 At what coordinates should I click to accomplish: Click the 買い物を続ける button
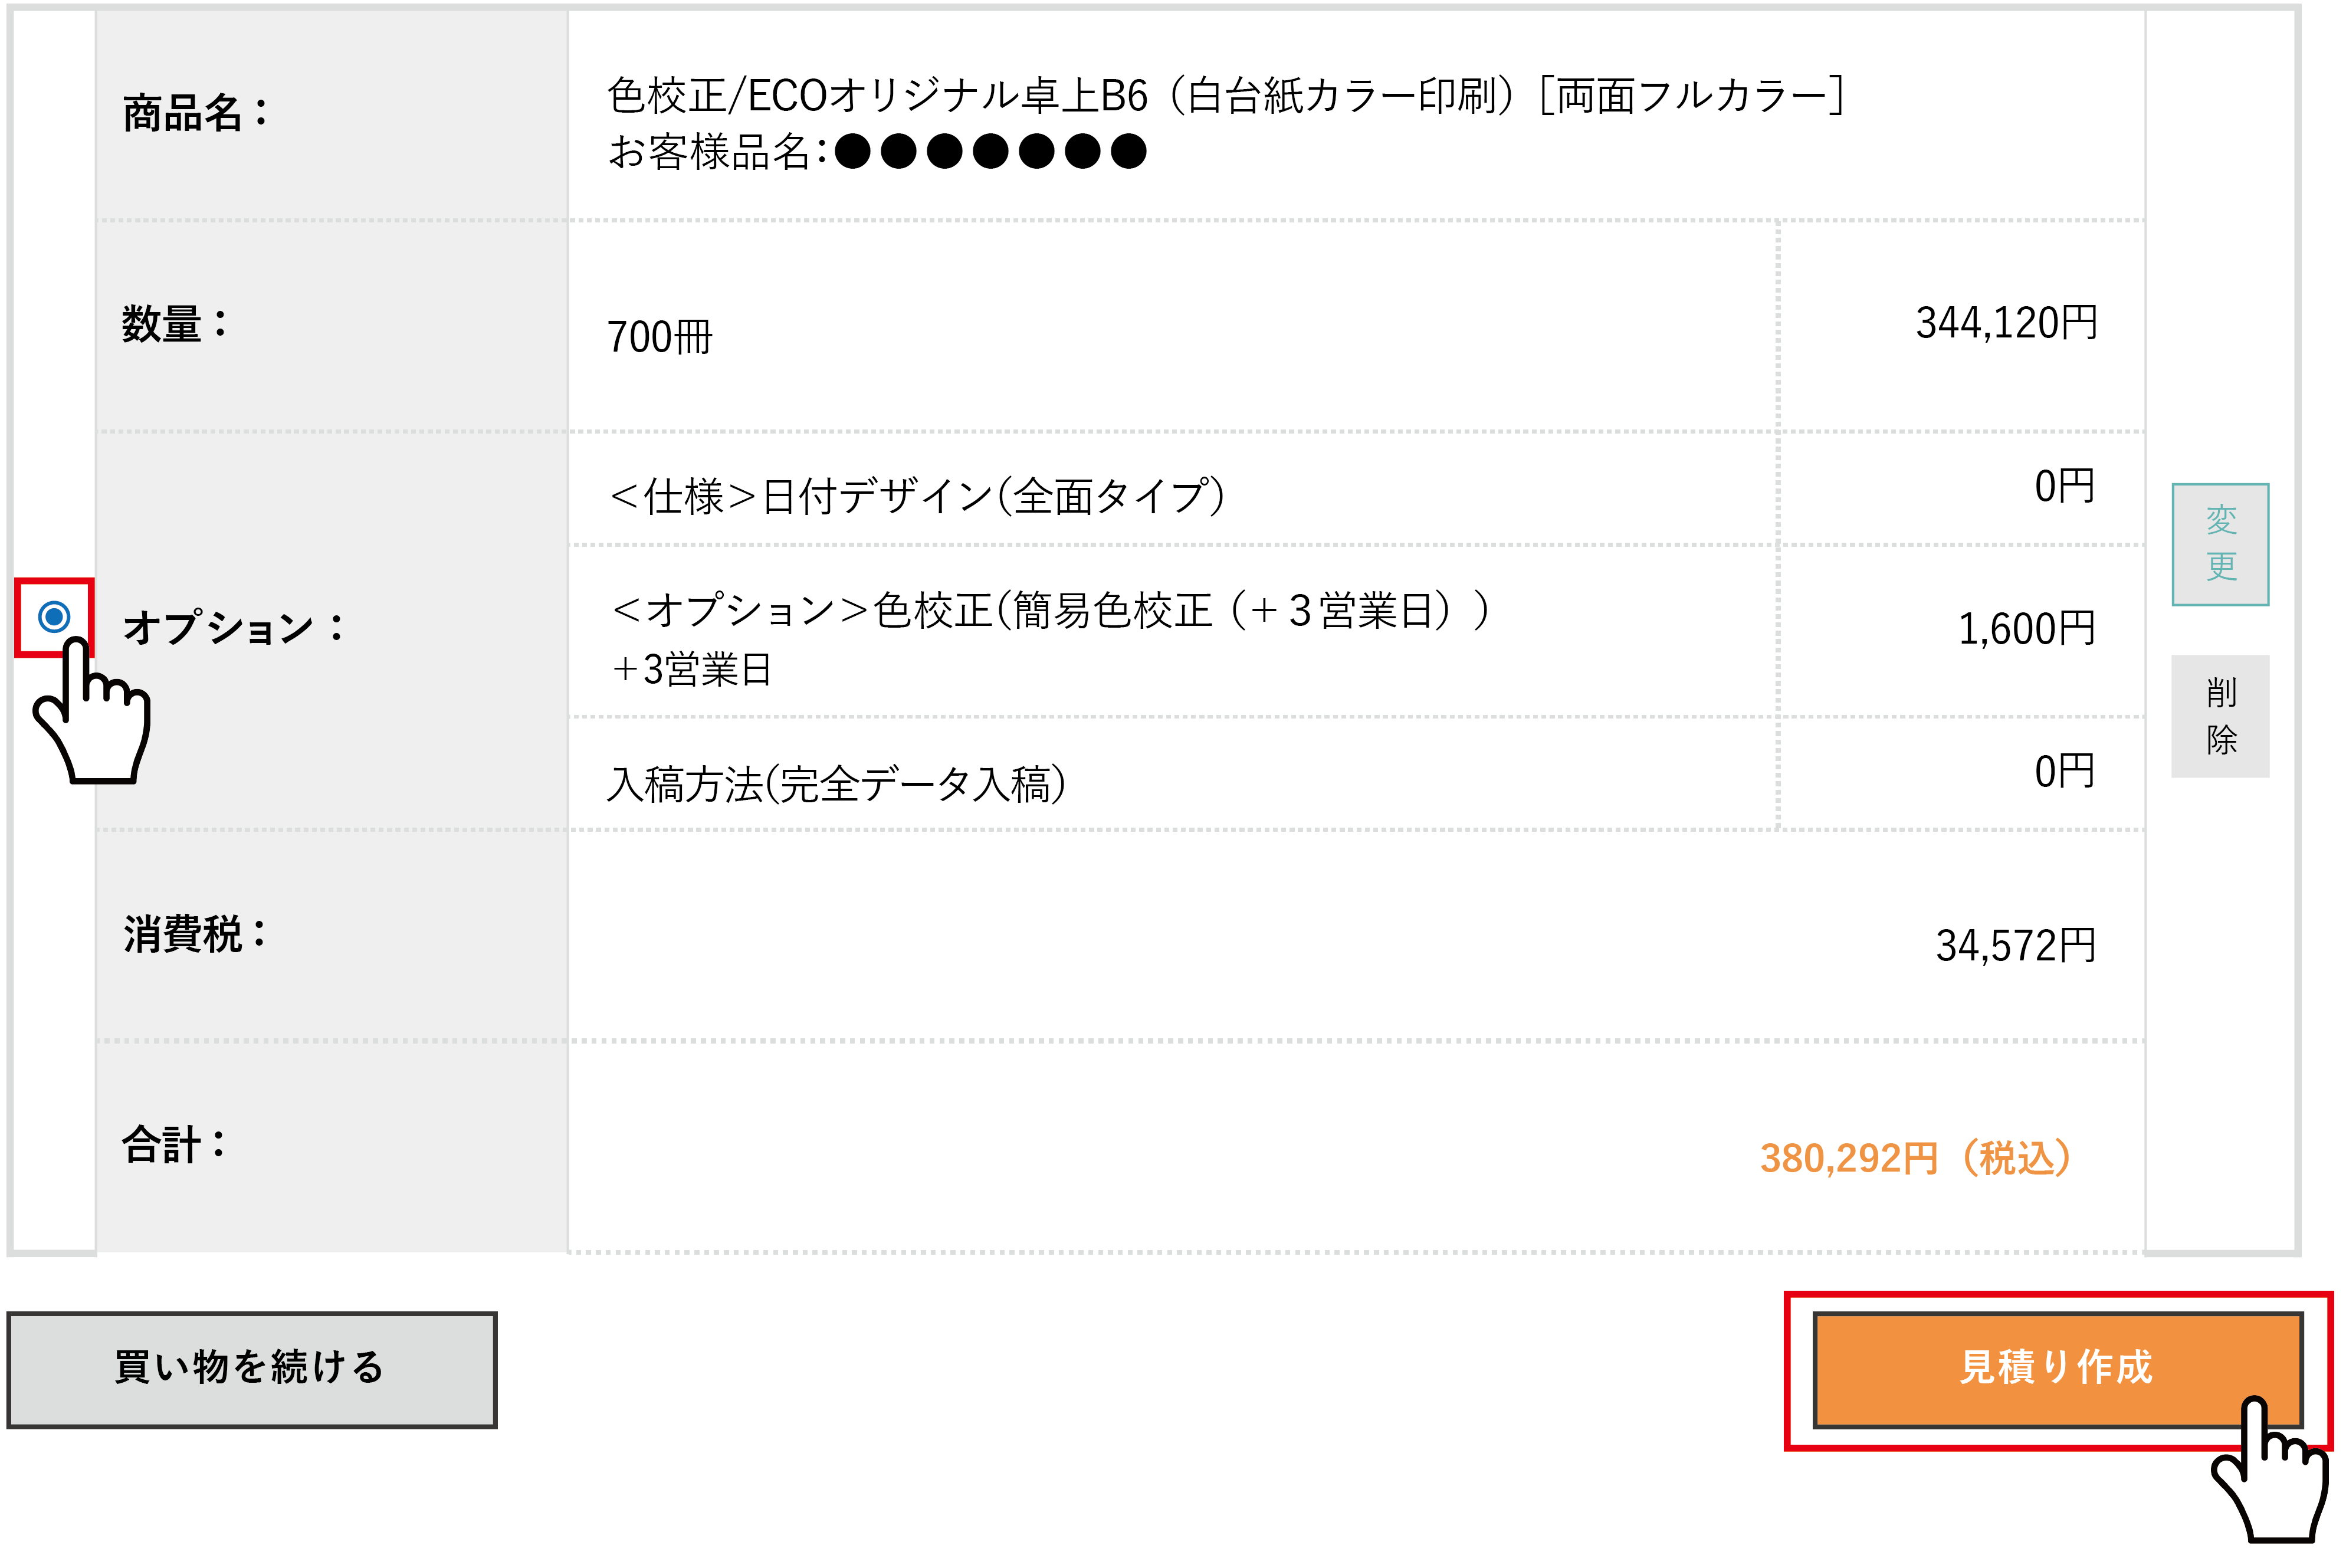click(x=252, y=1370)
